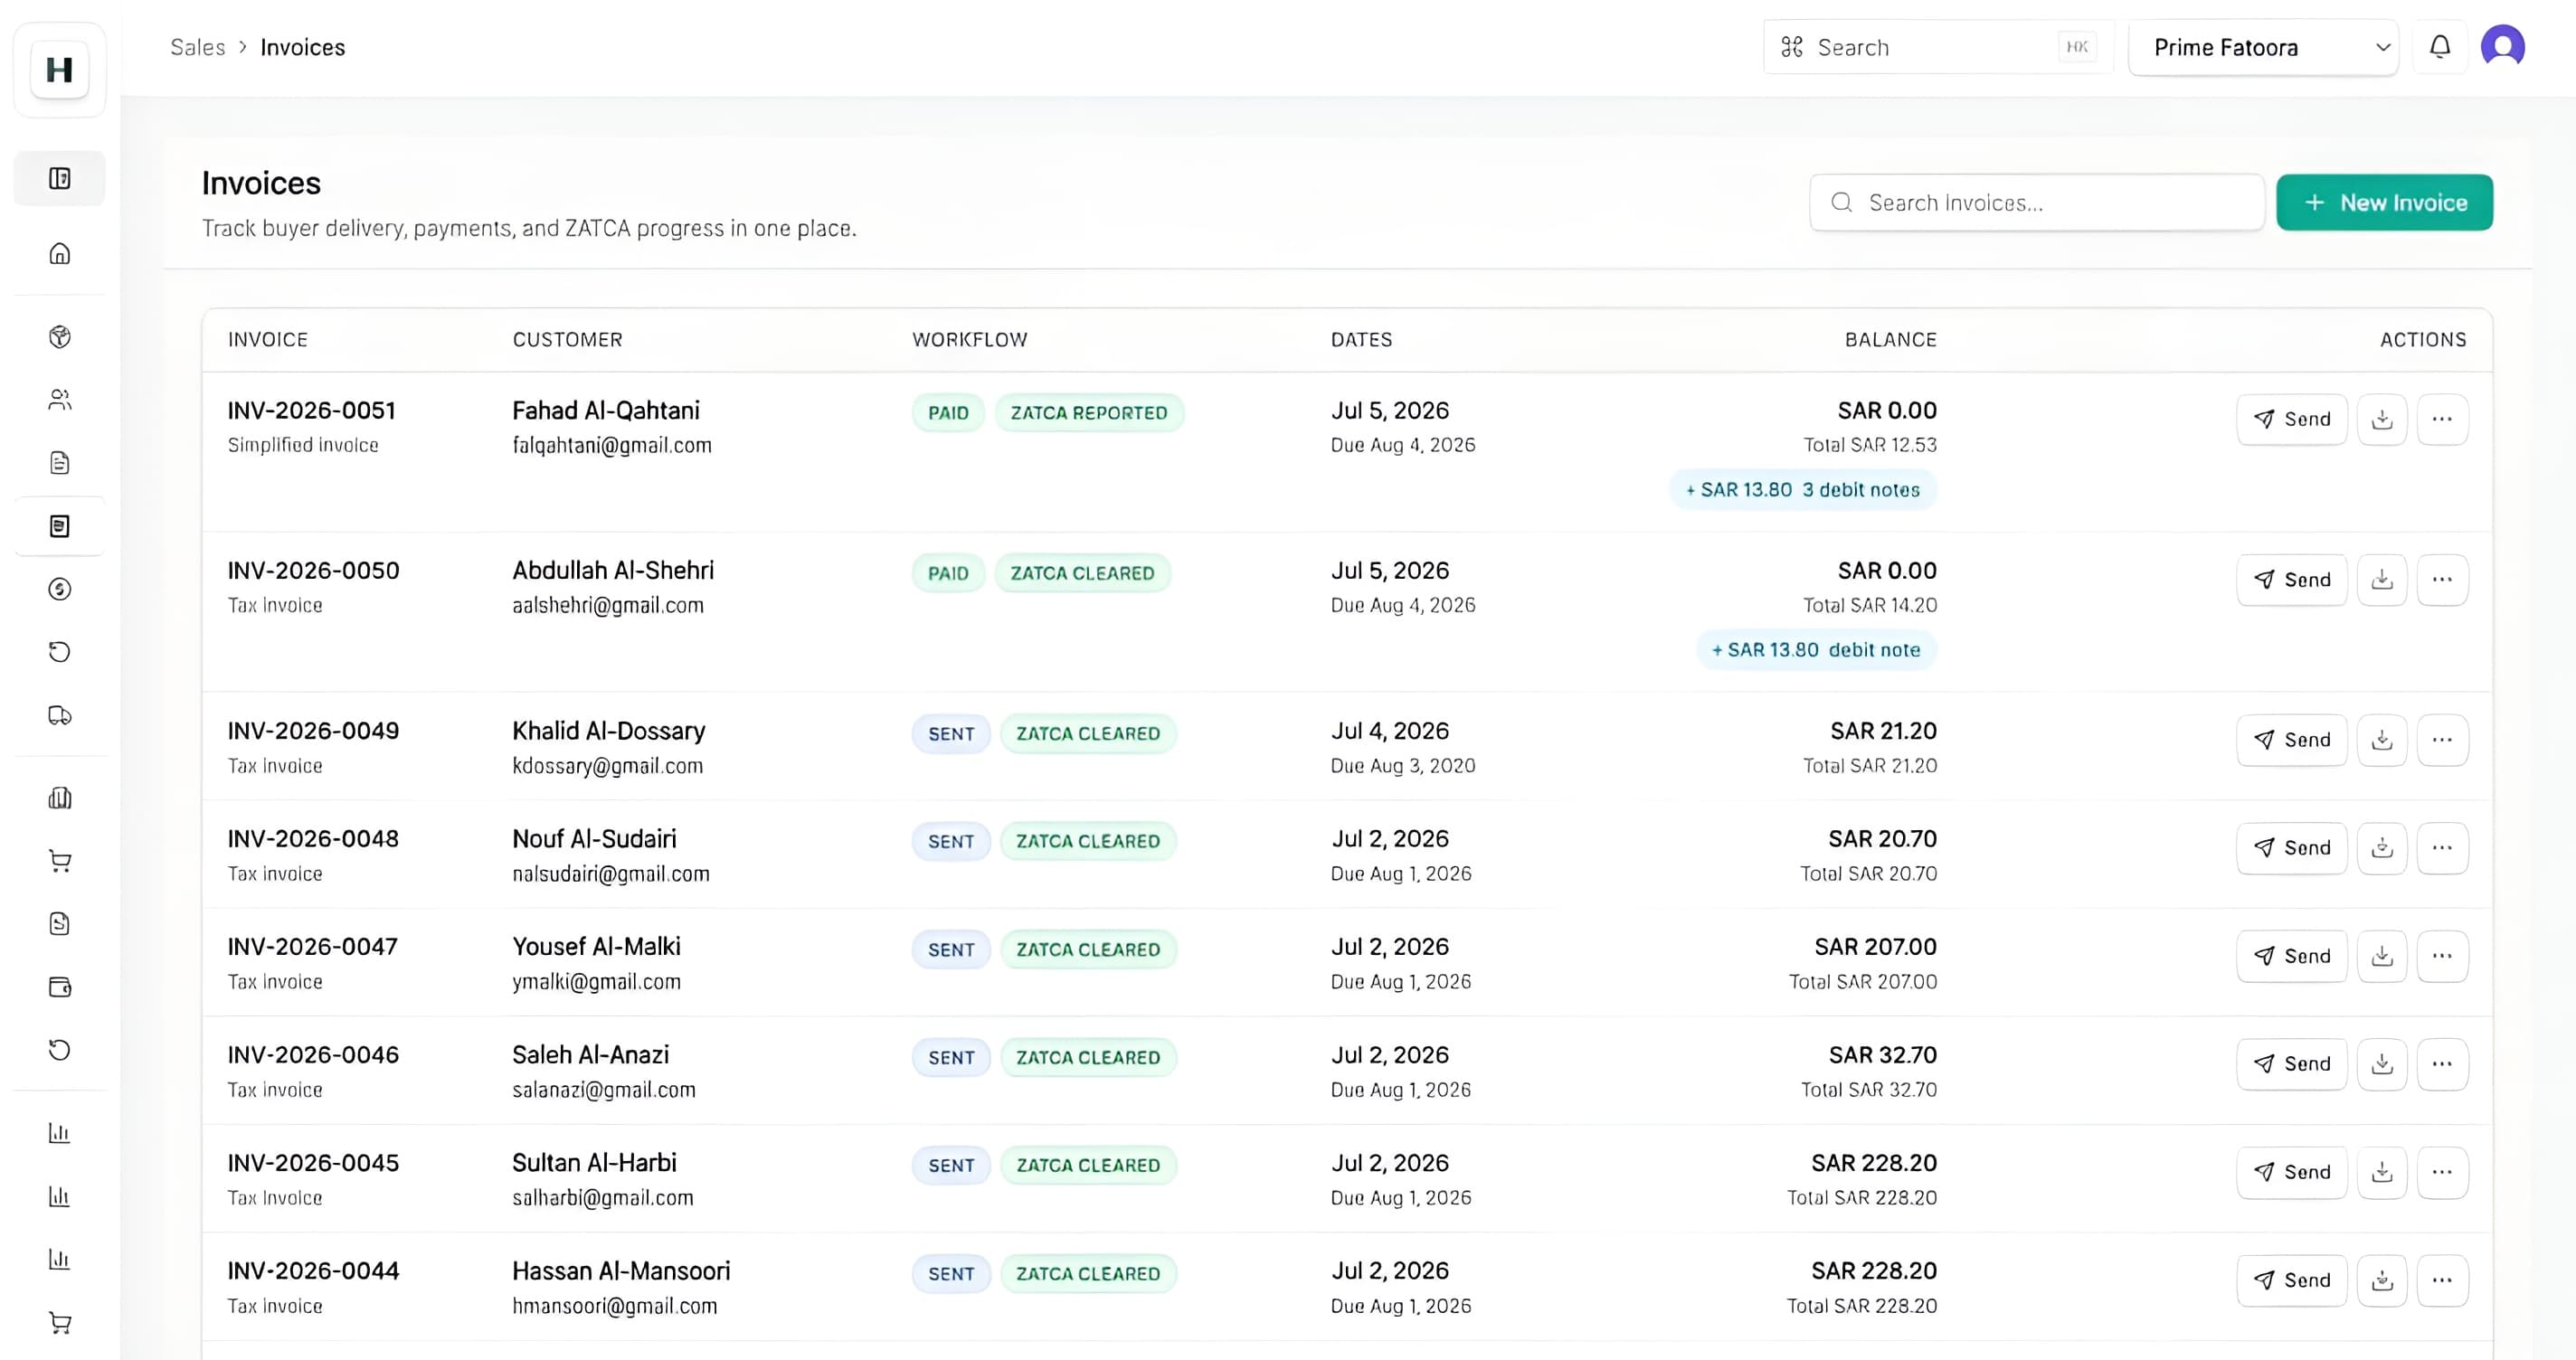The height and width of the screenshot is (1360, 2576).
Task: Open more actions for INV-2026-0046
Action: pyautogui.click(x=2442, y=1064)
